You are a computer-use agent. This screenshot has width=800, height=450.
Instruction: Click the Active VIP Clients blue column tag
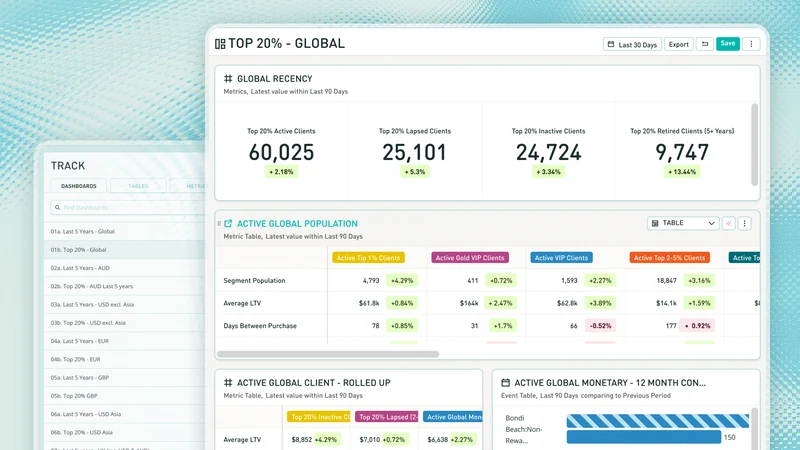(561, 258)
